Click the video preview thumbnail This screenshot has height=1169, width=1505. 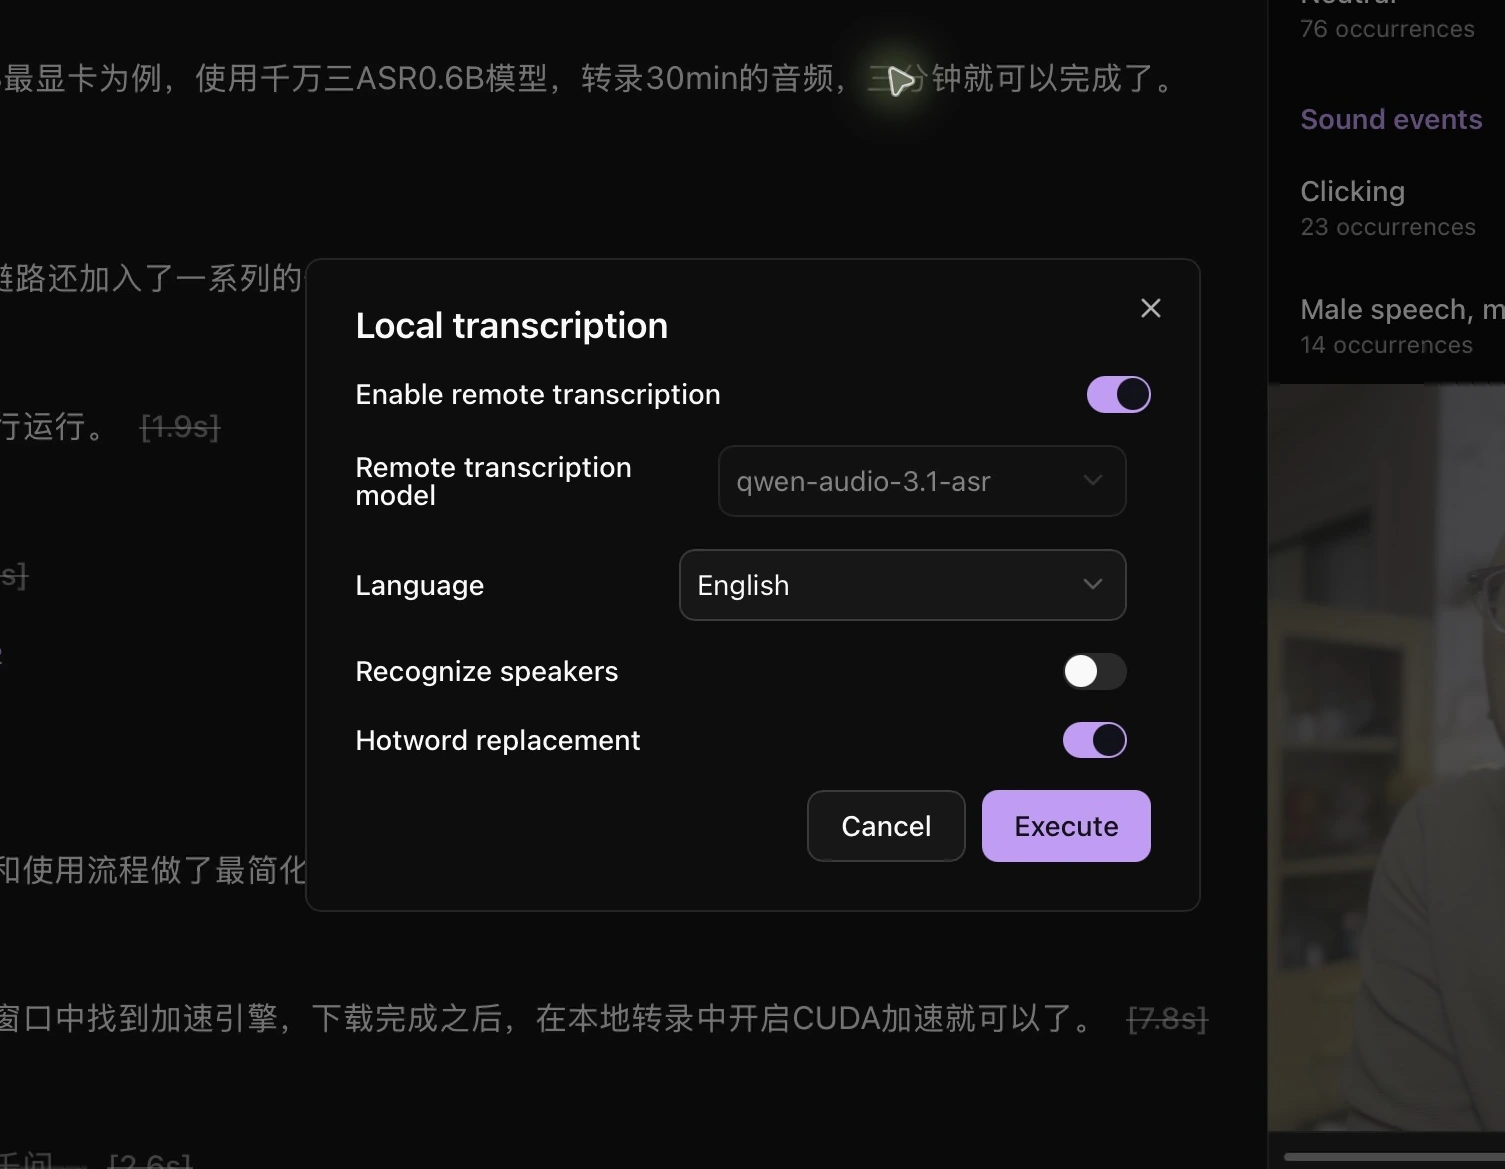click(1386, 758)
